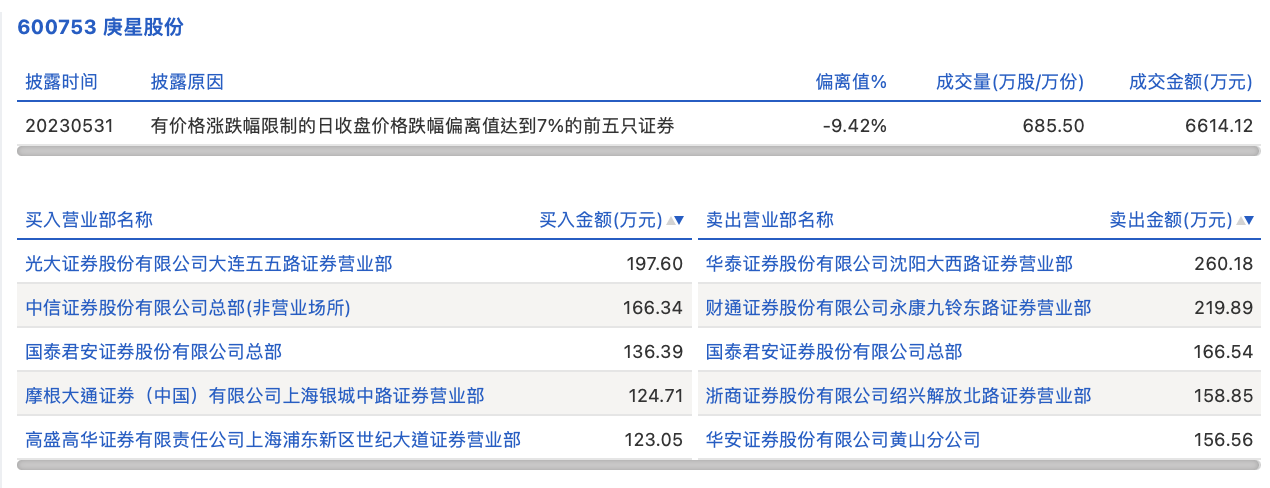The image size is (1270, 488).
Task: Sort by buy amount using the arrow icon
Action: [675, 221]
